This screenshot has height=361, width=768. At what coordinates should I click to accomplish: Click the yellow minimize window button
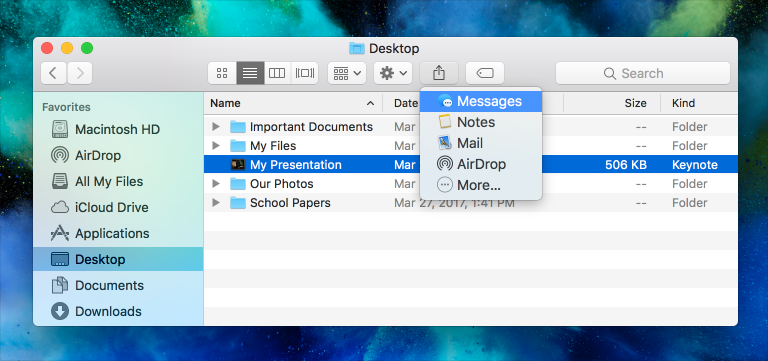67,48
